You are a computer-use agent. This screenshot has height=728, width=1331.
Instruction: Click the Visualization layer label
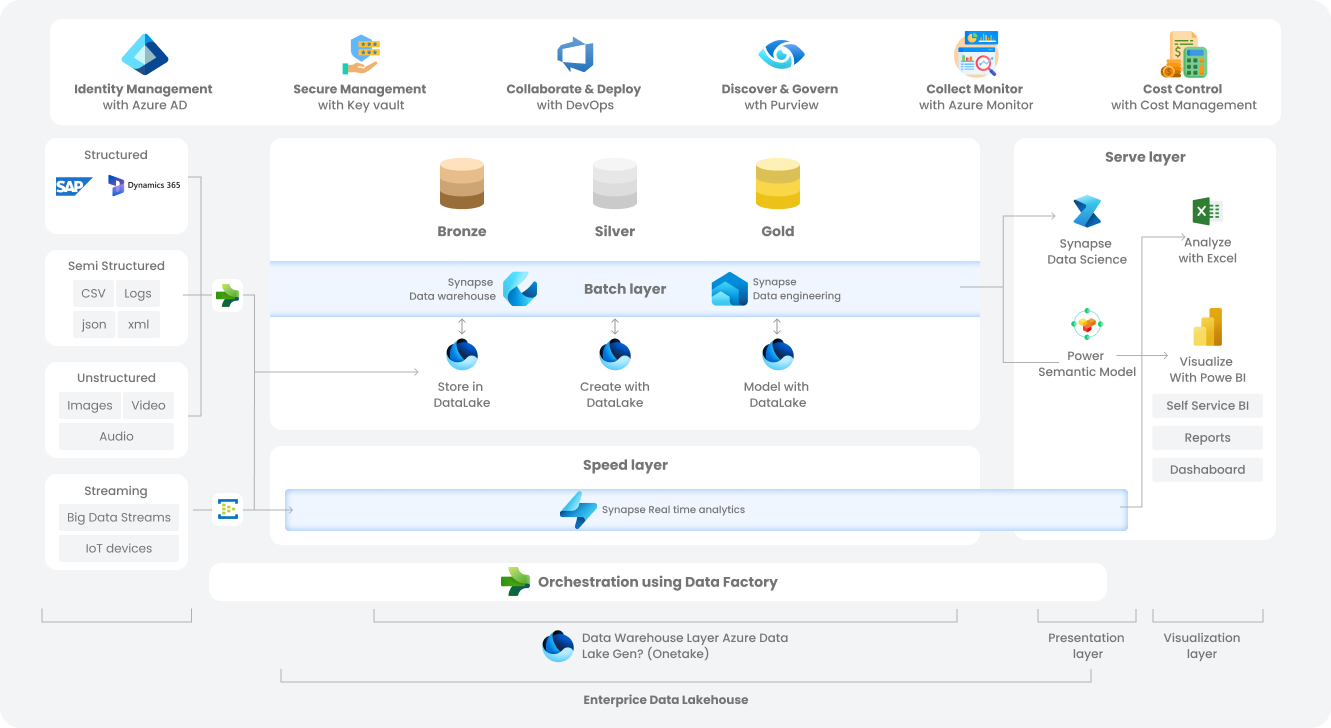point(1202,646)
